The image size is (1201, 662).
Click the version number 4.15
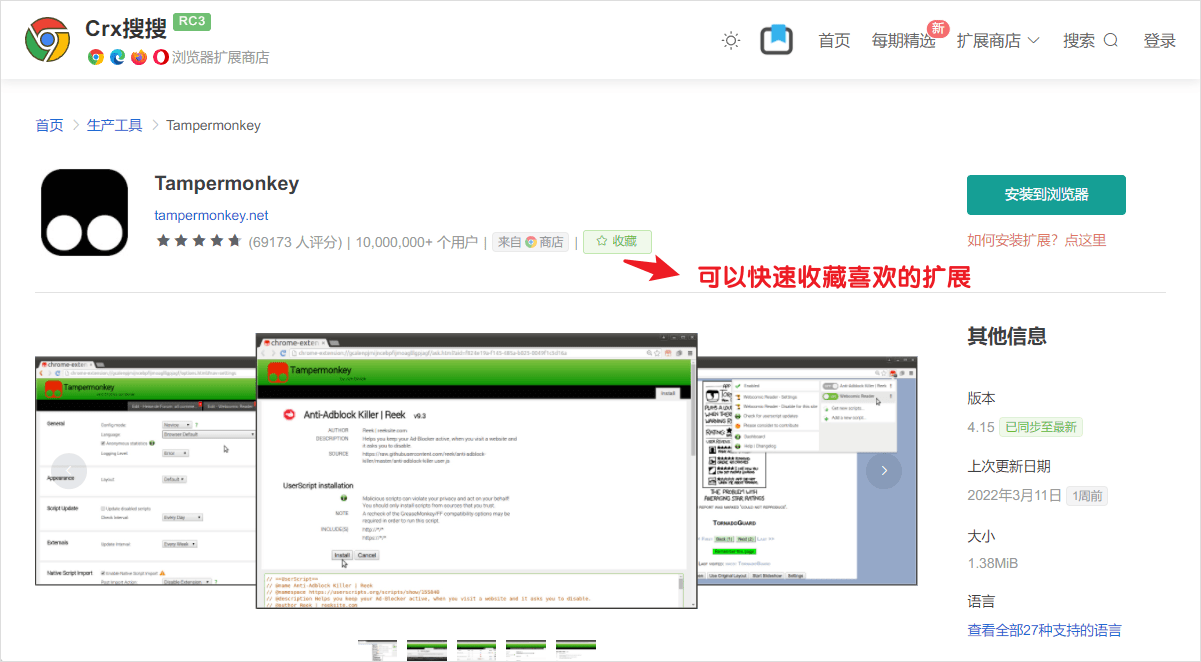click(981, 427)
